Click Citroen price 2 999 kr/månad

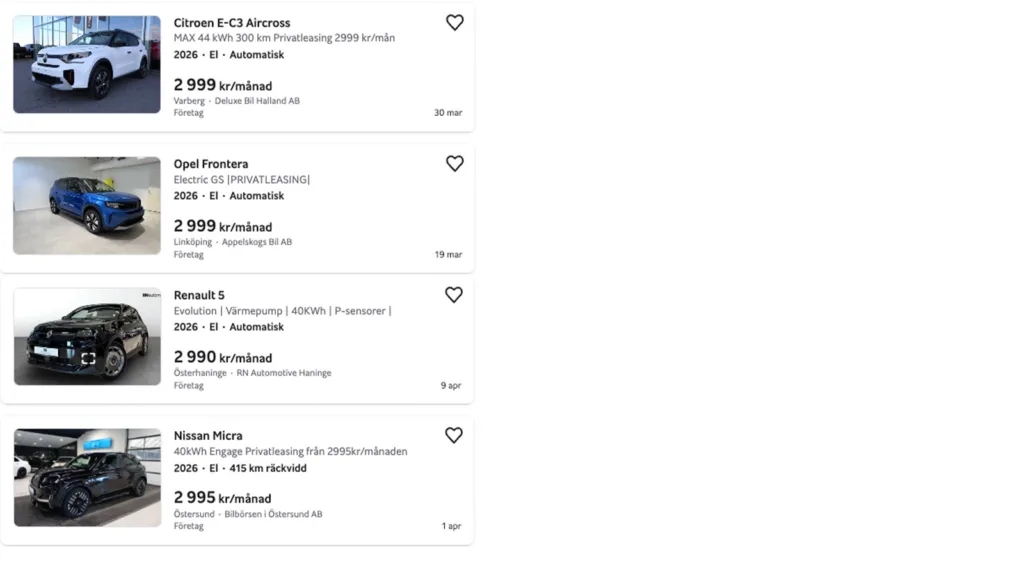[223, 85]
